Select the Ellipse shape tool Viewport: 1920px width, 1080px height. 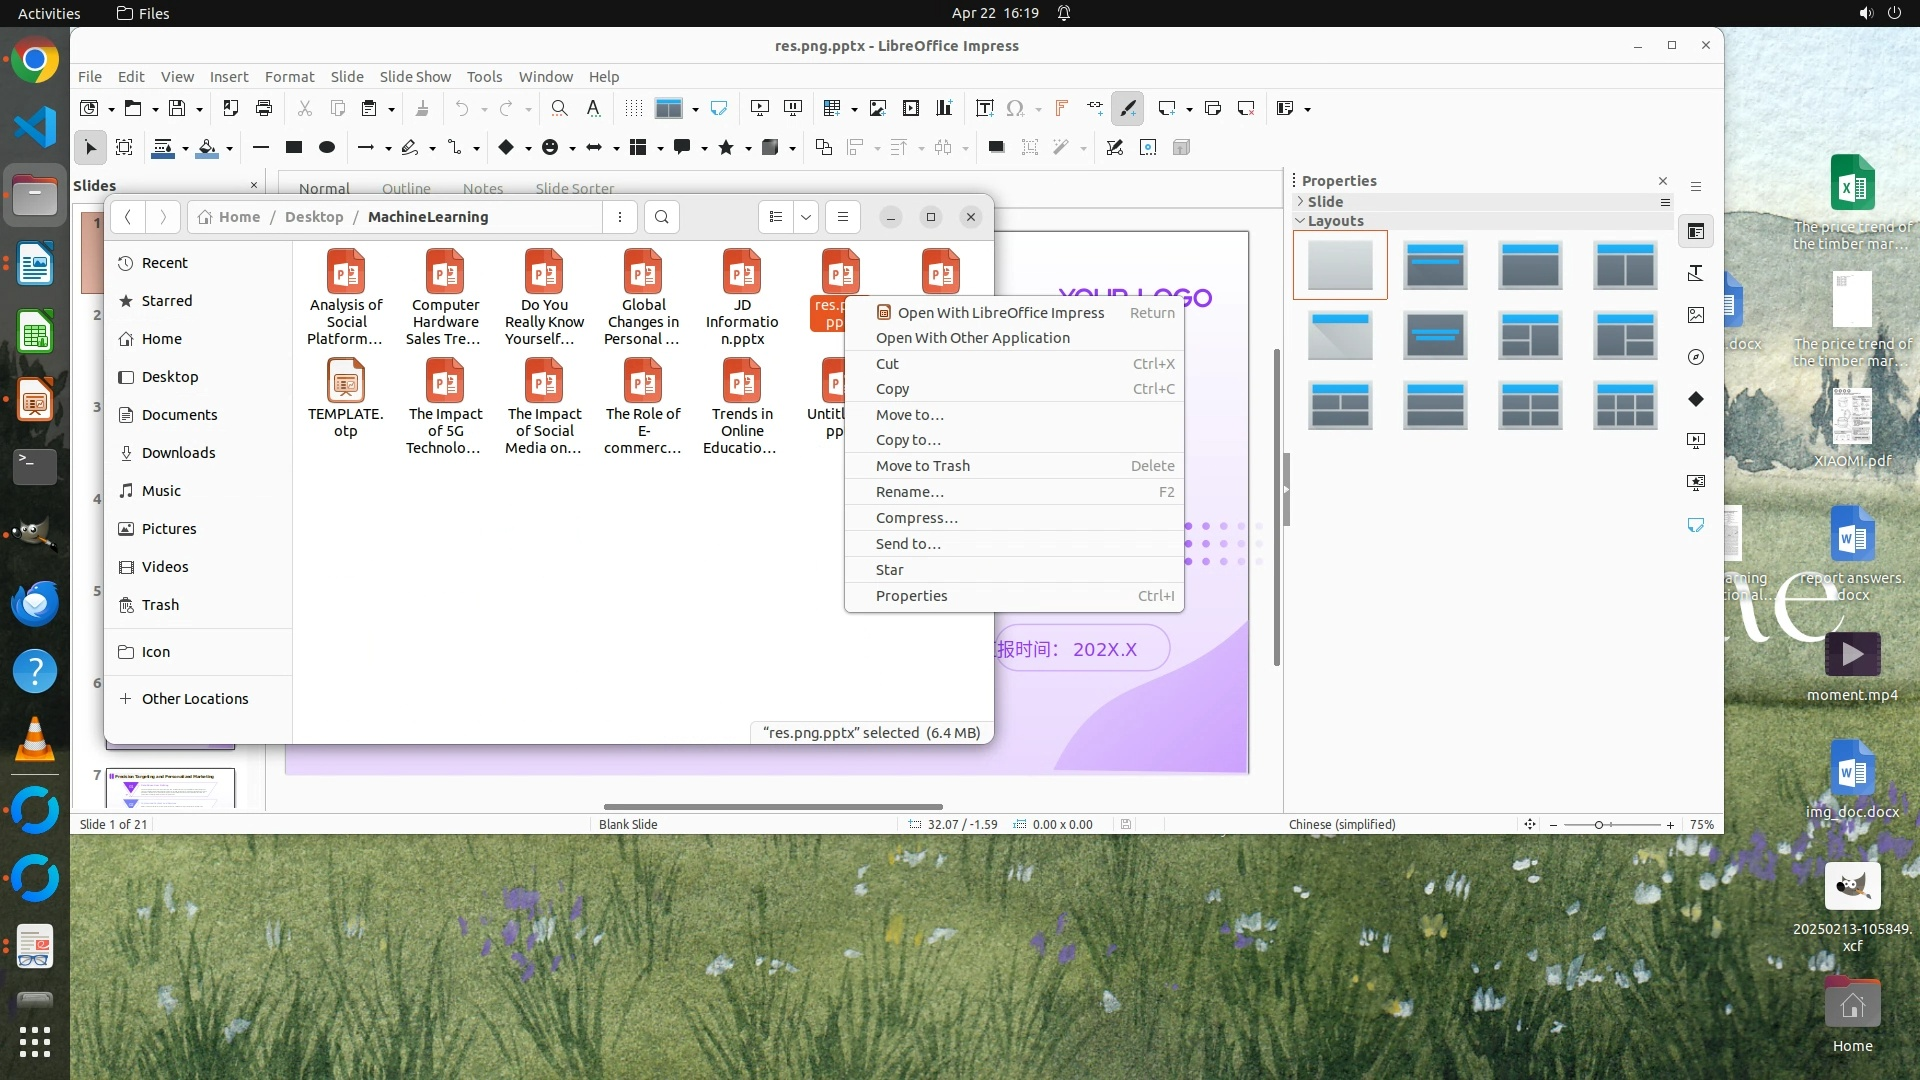coord(326,147)
